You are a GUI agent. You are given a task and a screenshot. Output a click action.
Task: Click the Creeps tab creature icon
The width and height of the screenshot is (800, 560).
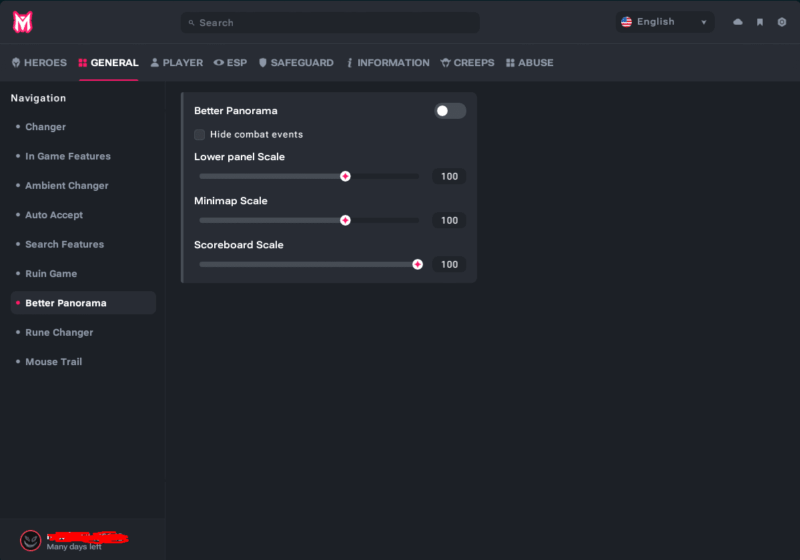(x=445, y=63)
